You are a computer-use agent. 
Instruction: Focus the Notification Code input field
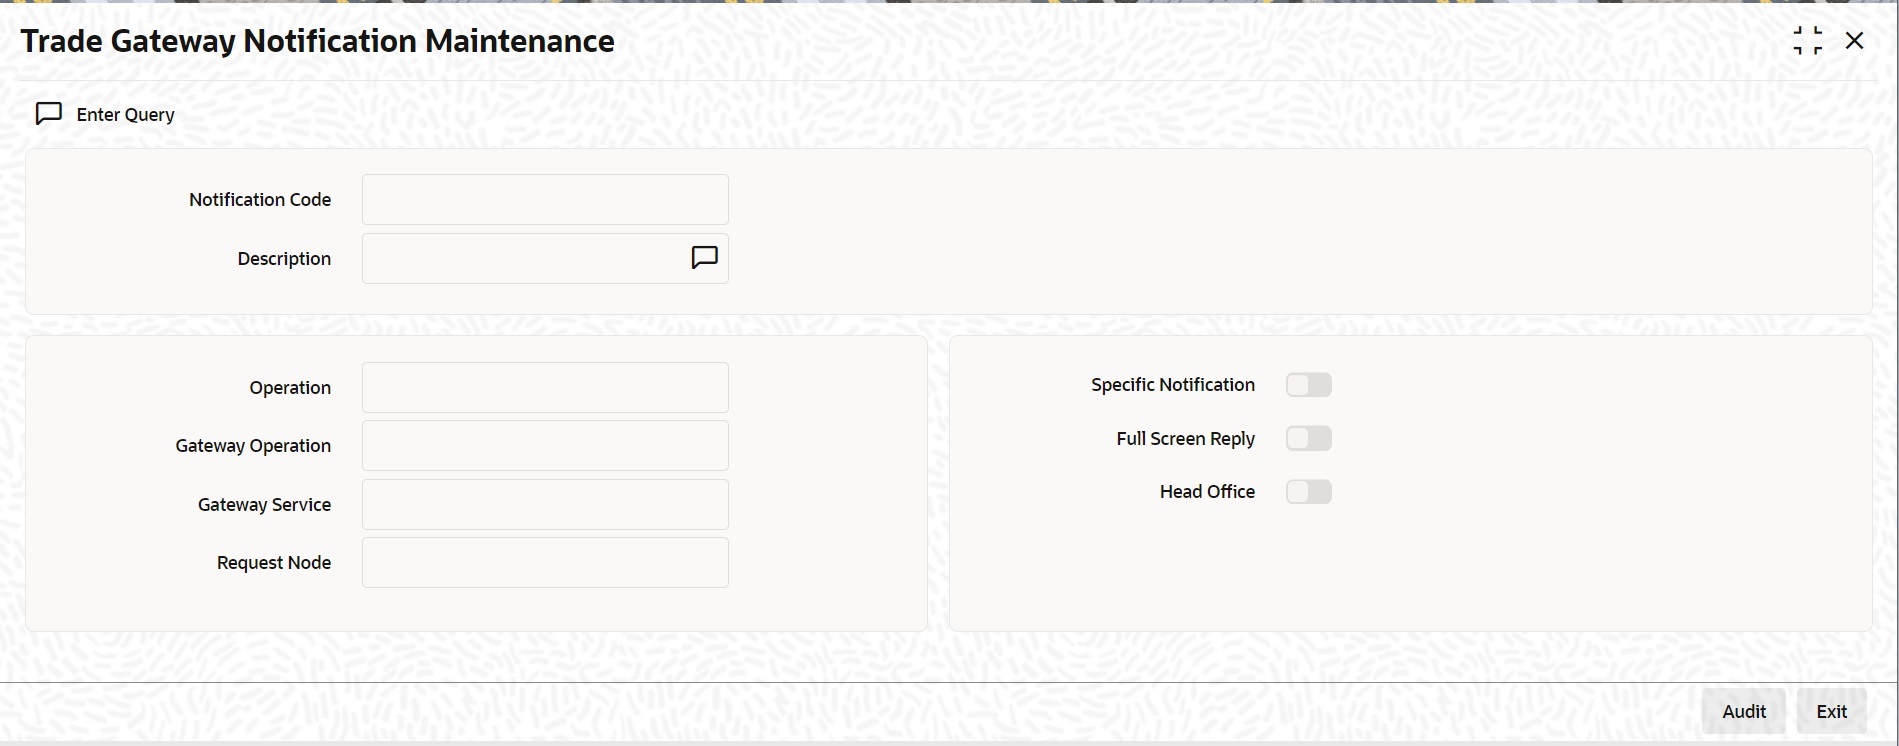tap(545, 199)
